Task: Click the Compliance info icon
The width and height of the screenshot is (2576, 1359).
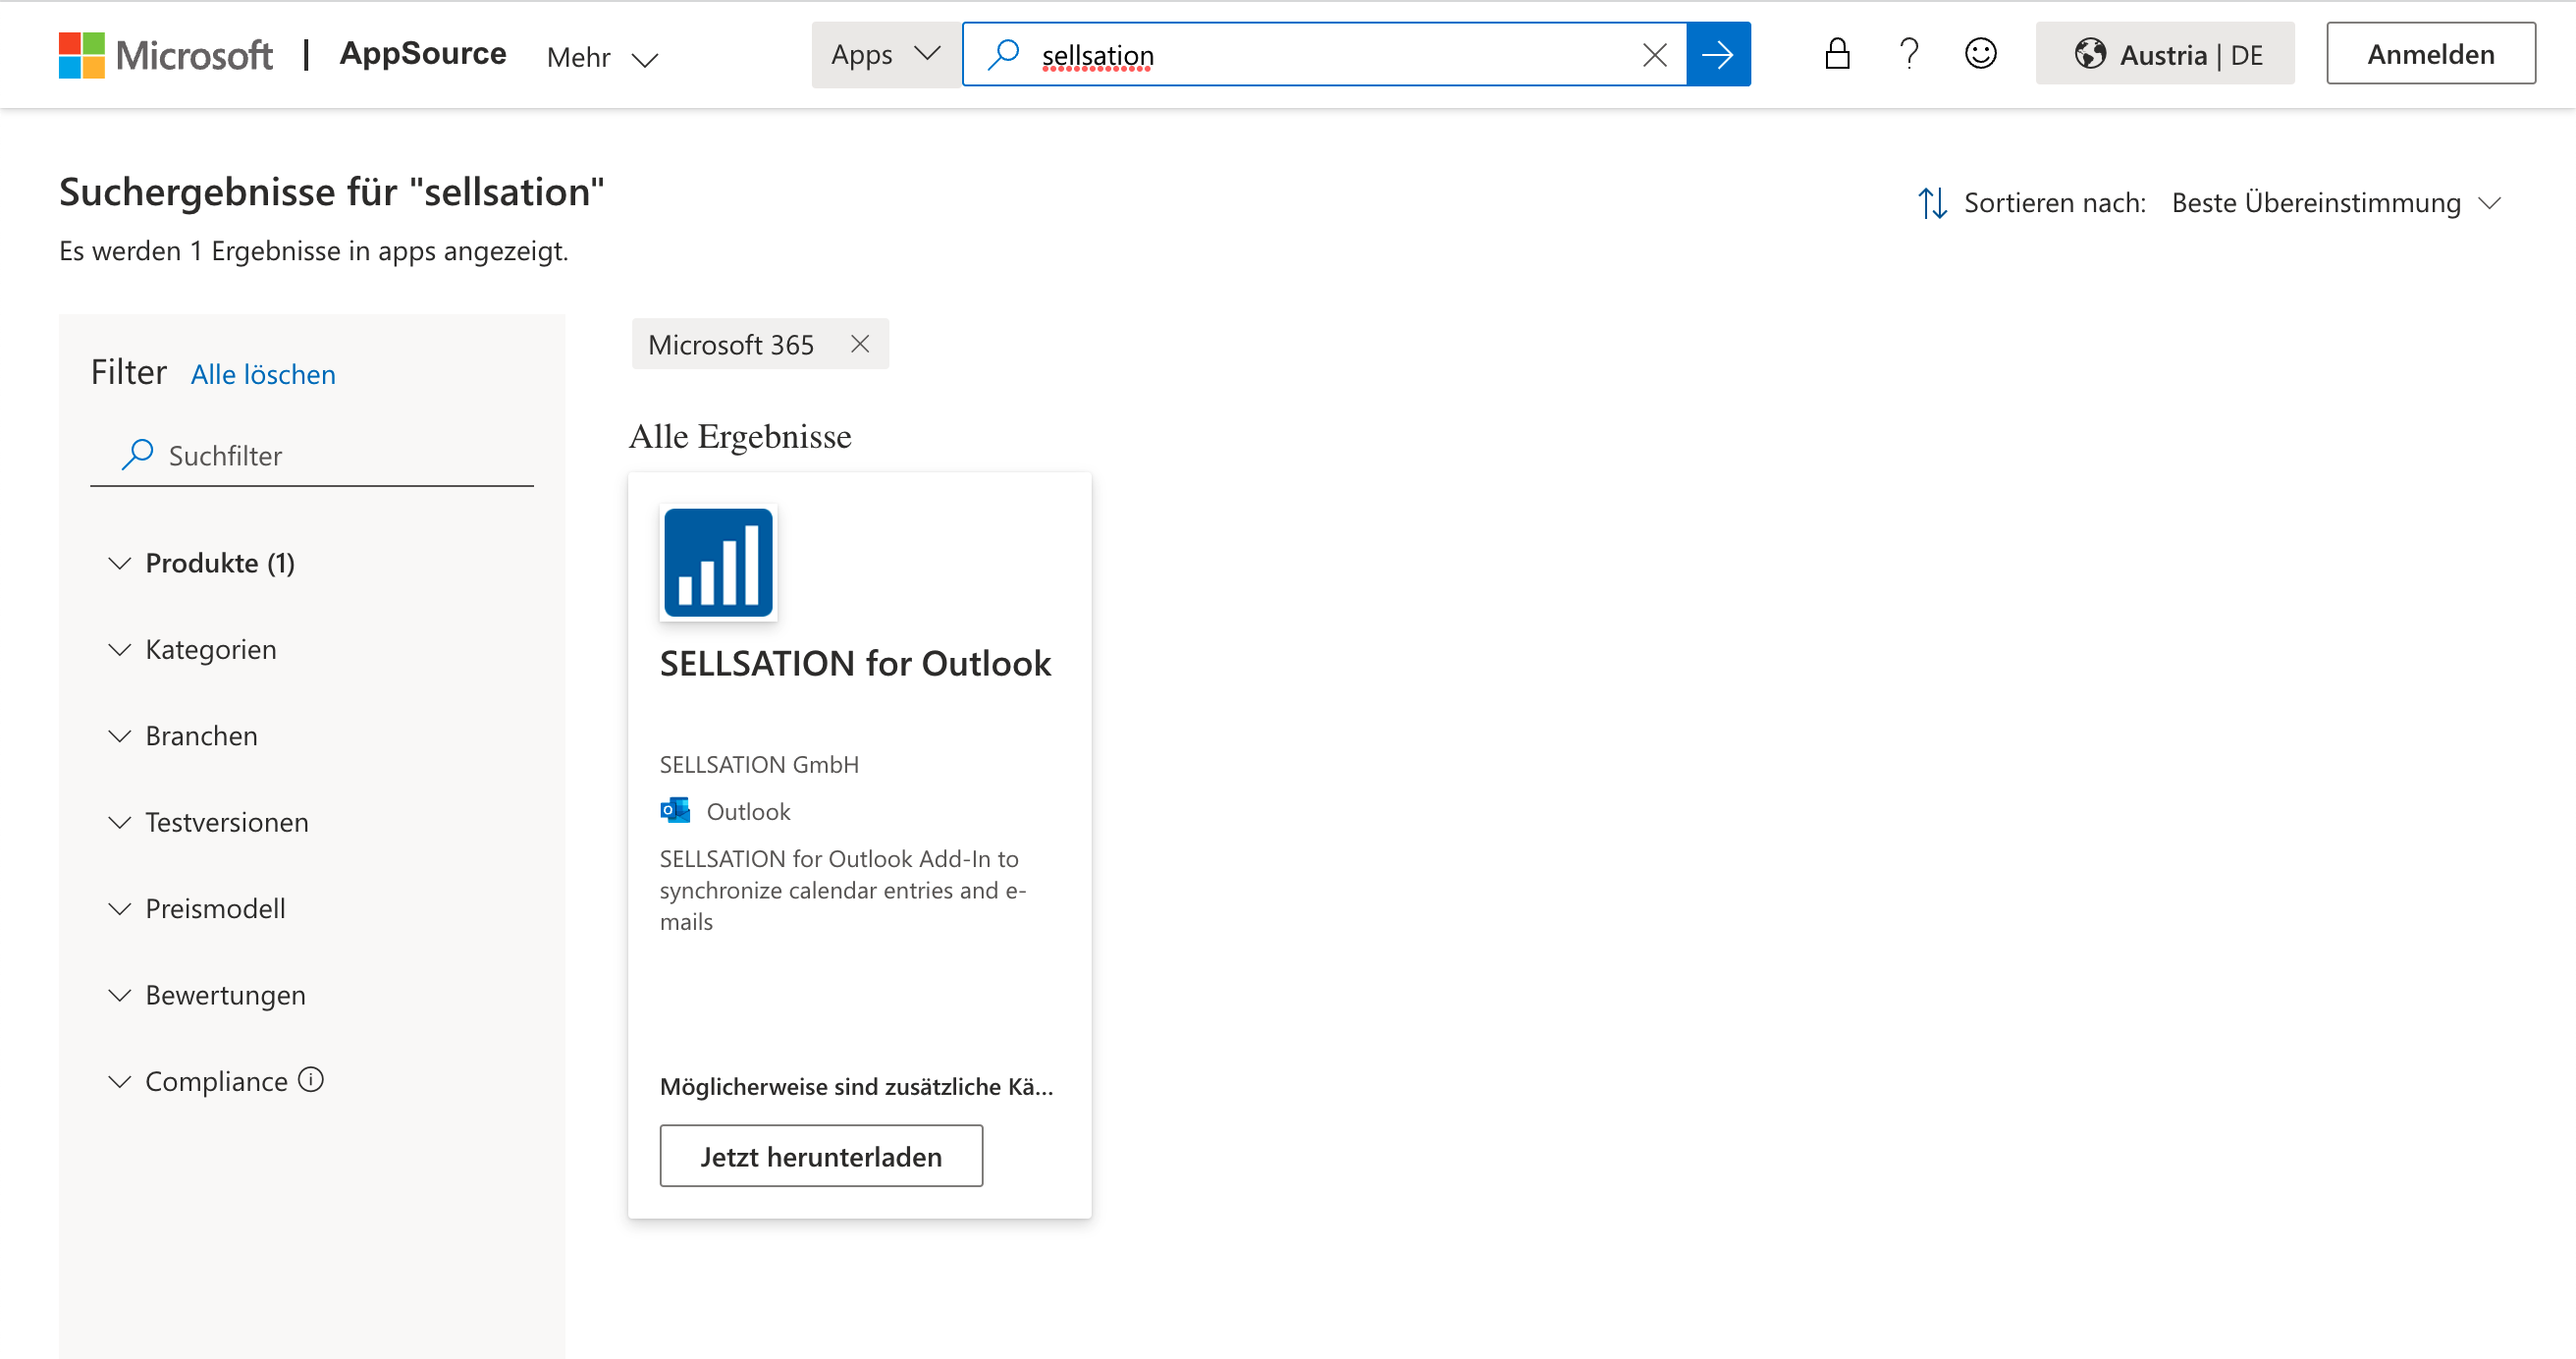Action: (x=311, y=1080)
